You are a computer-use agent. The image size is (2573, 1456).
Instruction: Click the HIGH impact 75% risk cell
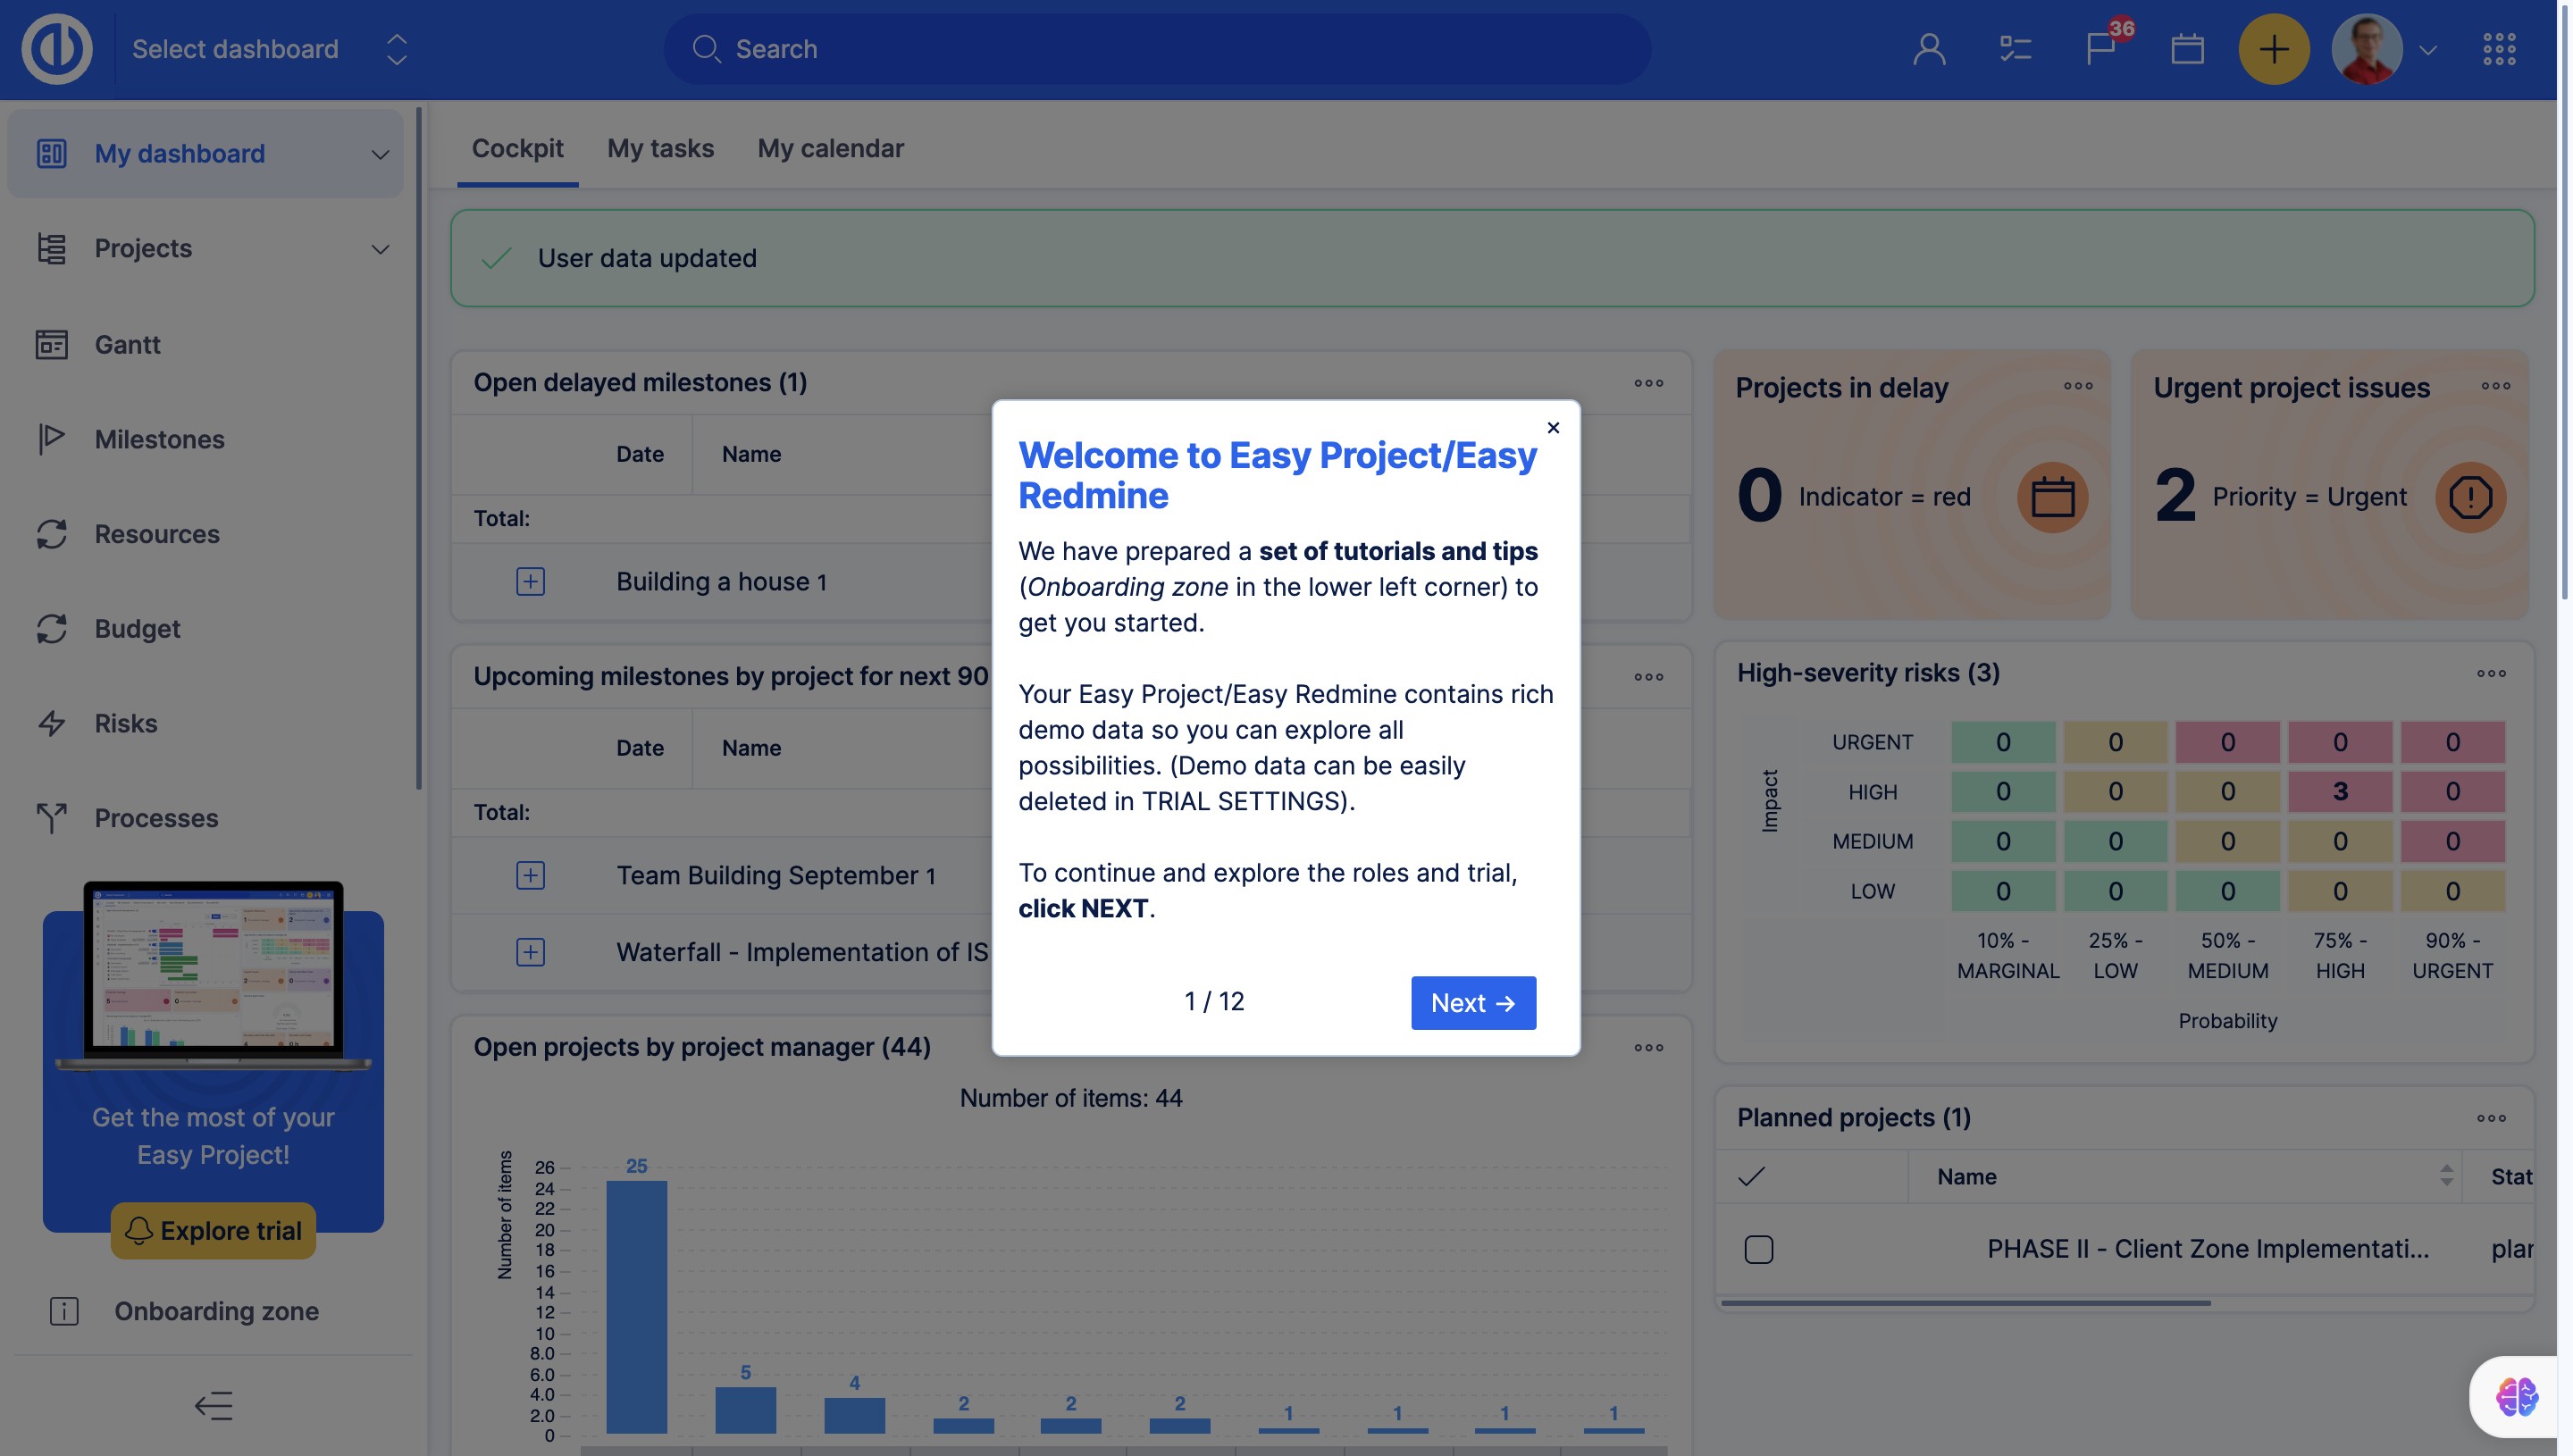pyautogui.click(x=2340, y=791)
